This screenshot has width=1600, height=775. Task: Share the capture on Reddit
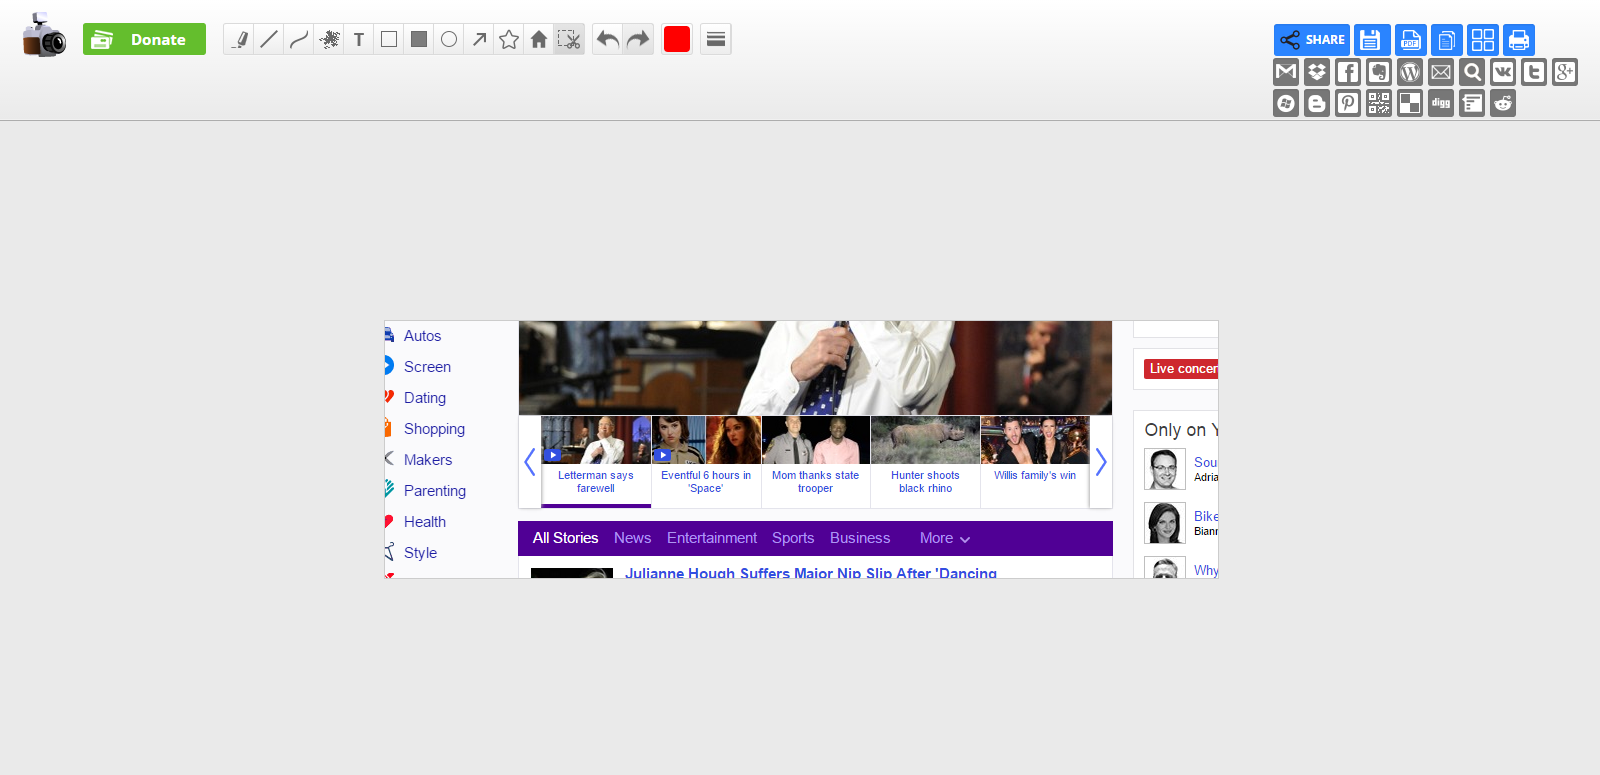click(1503, 103)
